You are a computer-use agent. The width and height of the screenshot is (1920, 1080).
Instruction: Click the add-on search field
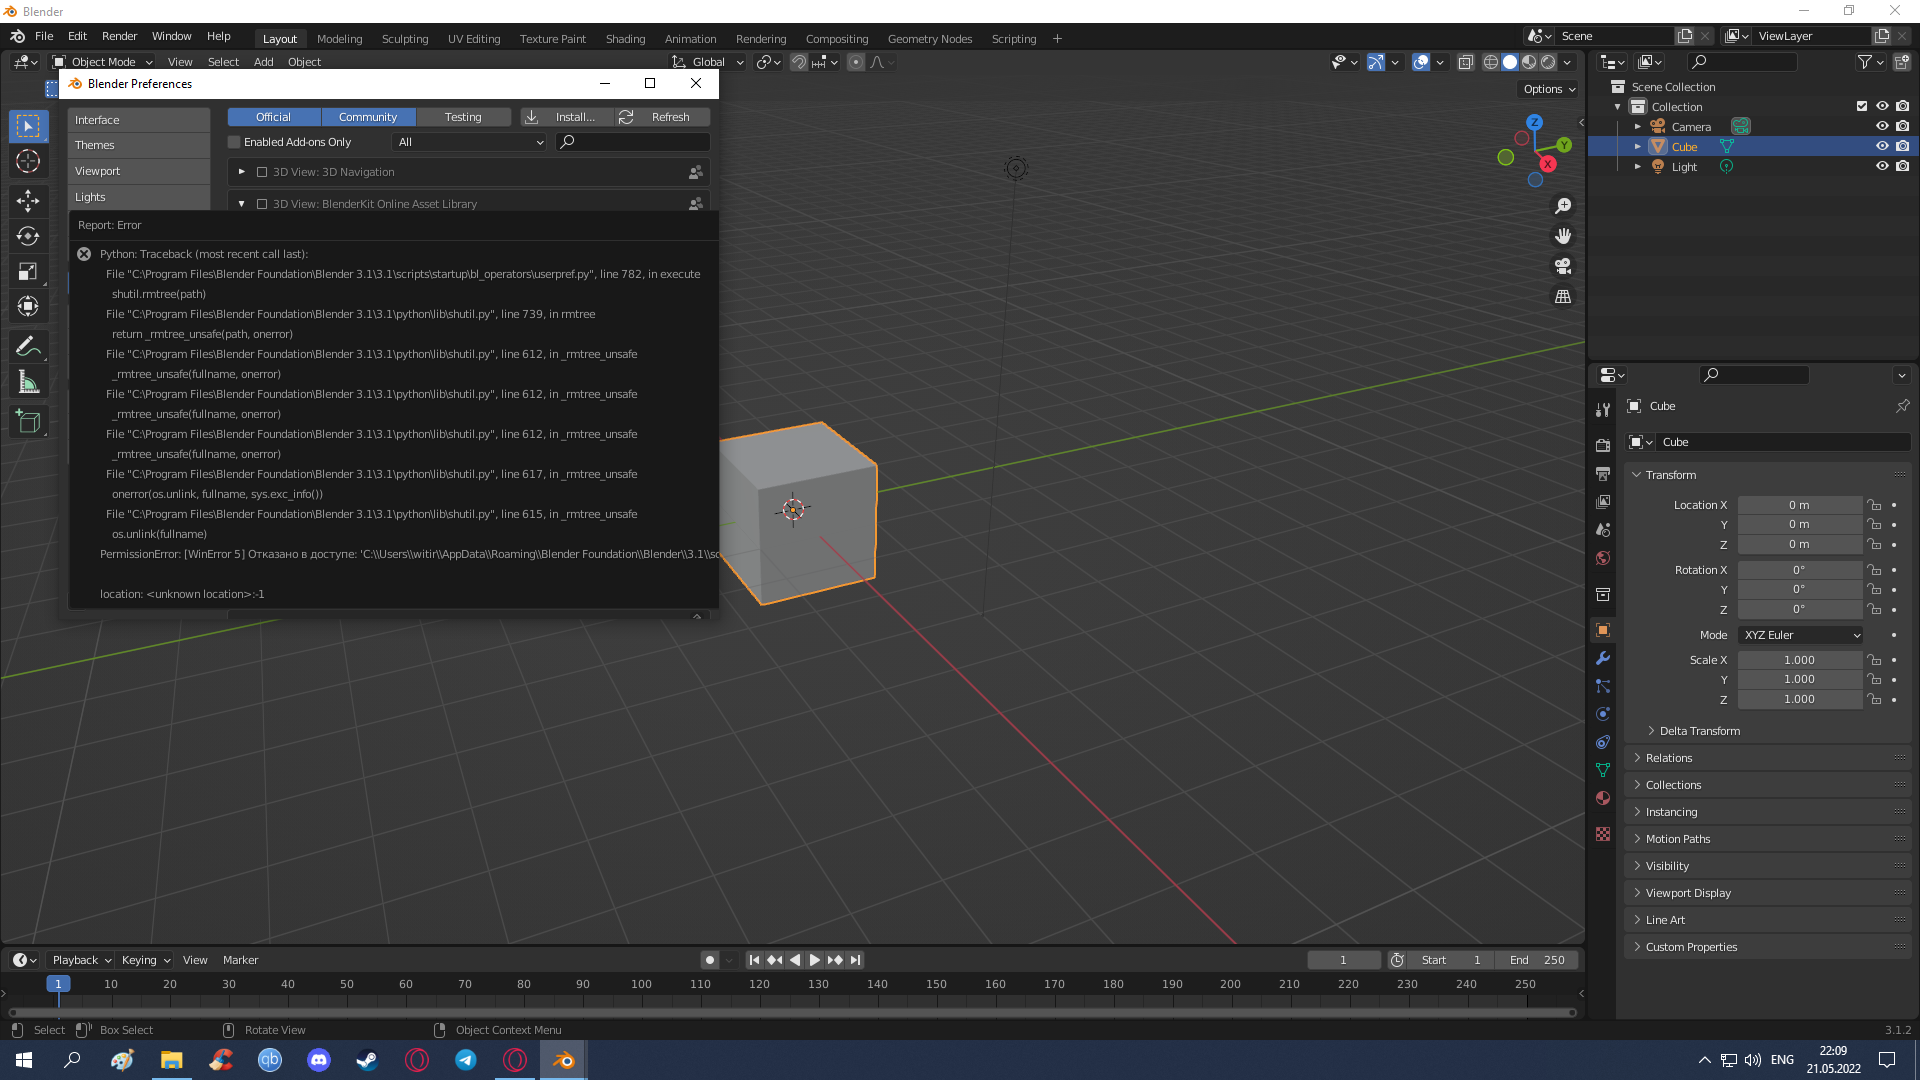tap(632, 142)
